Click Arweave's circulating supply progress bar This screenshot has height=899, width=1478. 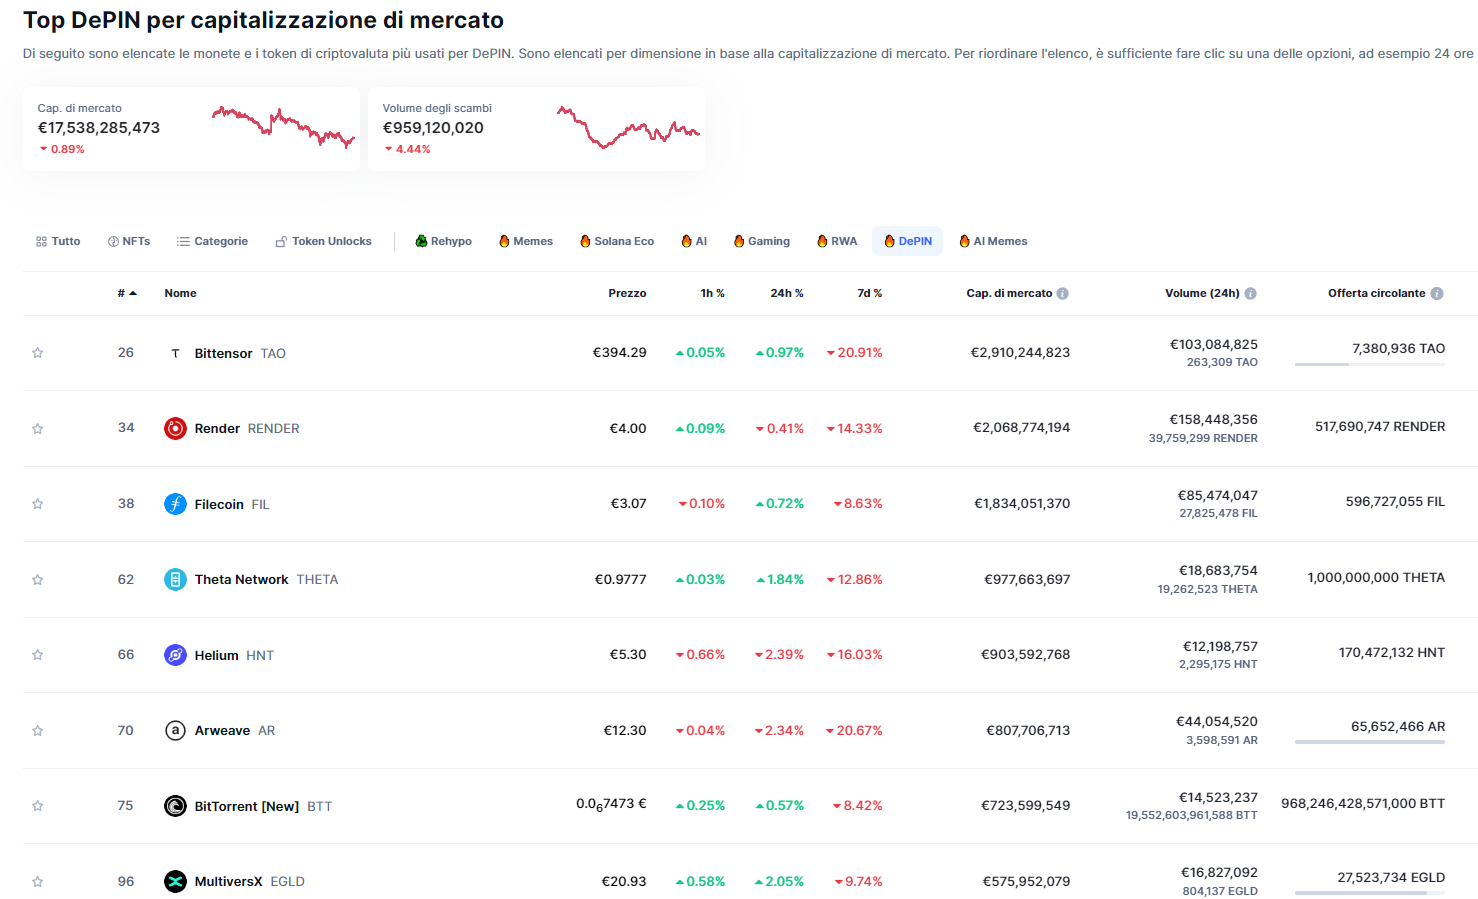pyautogui.click(x=1370, y=742)
